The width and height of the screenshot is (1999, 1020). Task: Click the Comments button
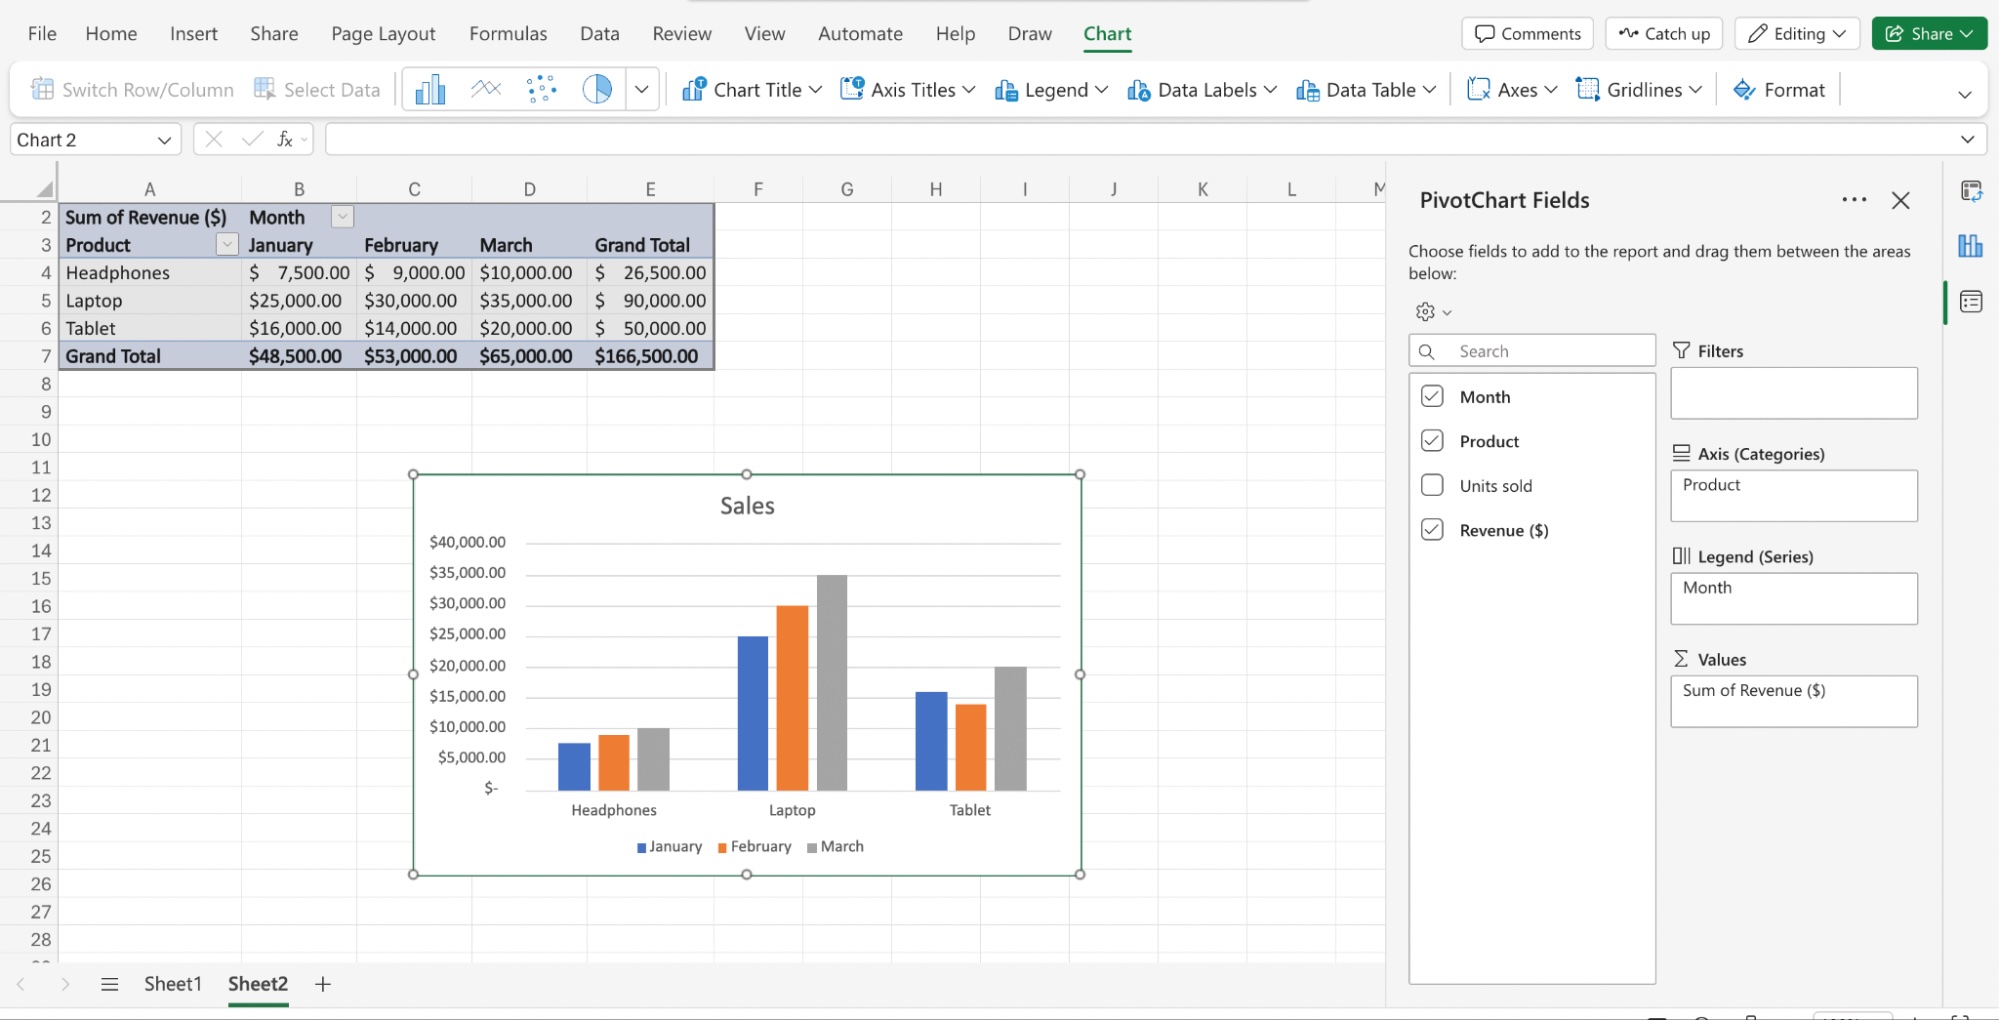(1527, 34)
